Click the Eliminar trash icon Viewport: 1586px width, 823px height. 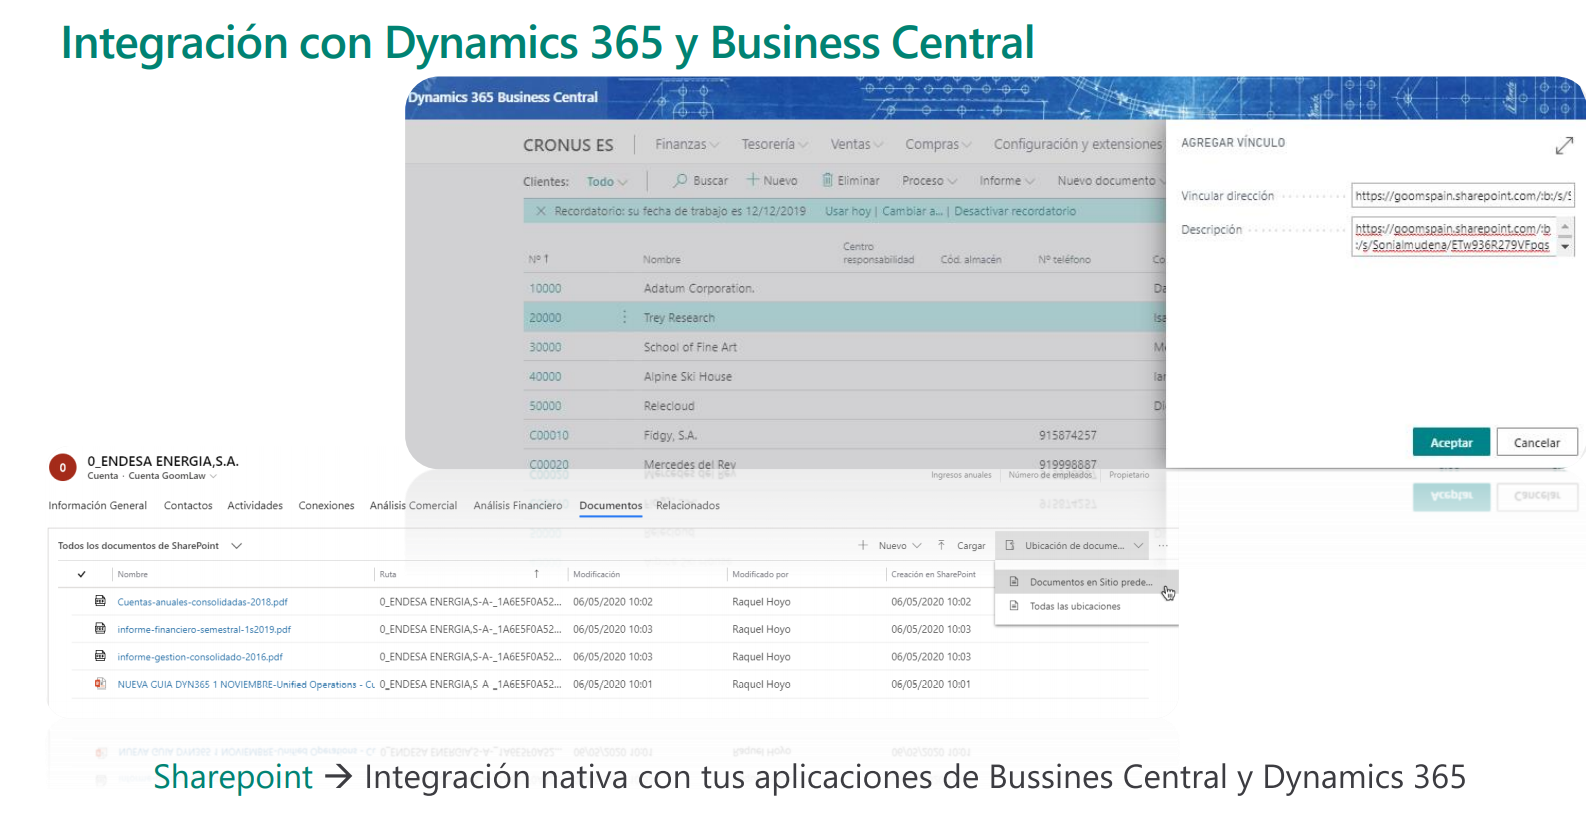pyautogui.click(x=828, y=180)
